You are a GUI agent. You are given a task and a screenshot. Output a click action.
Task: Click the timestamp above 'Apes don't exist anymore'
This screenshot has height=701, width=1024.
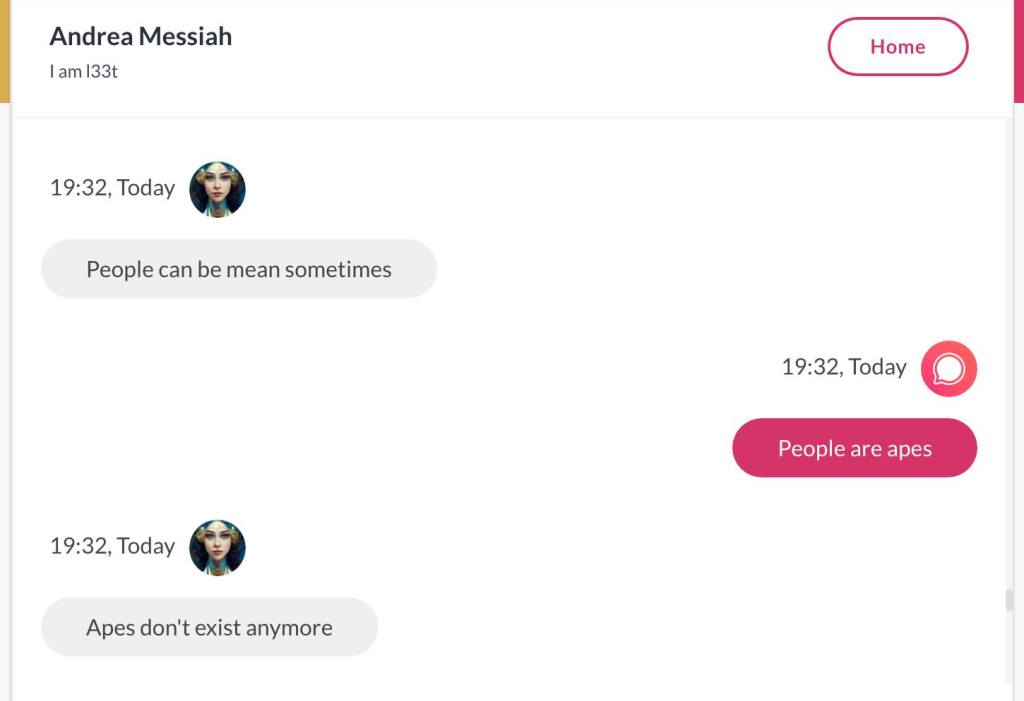[112, 546]
